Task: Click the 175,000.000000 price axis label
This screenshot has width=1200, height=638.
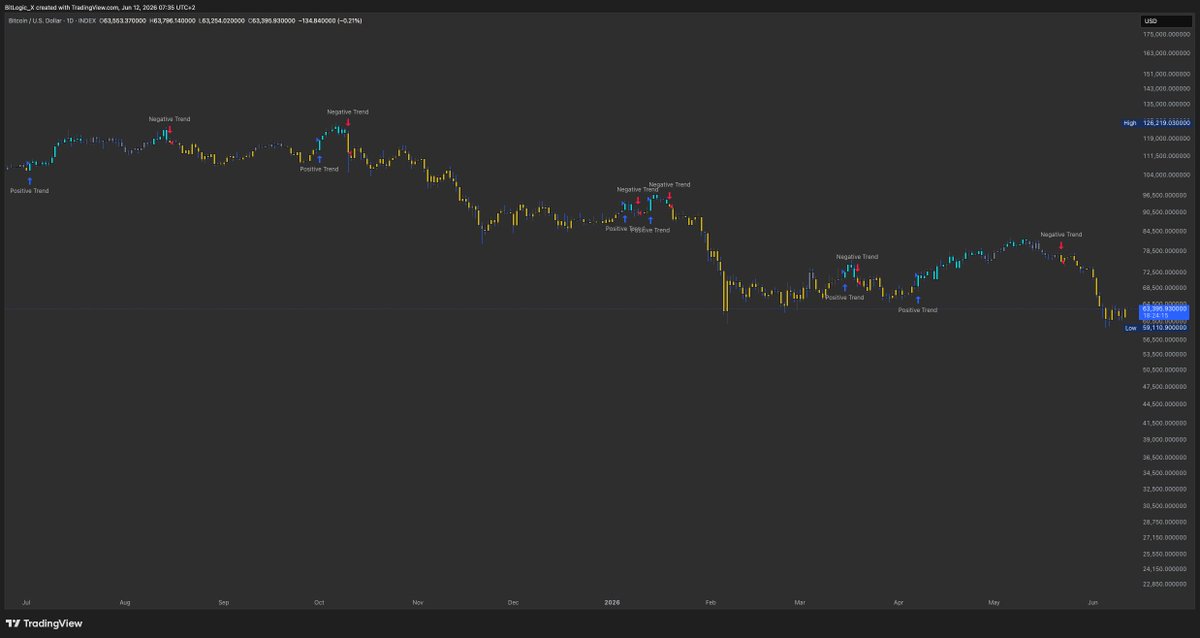Action: (x=1165, y=36)
